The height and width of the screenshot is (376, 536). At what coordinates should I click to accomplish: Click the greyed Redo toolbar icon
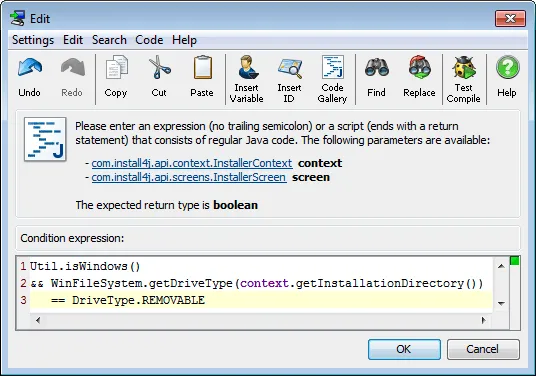[x=72, y=67]
